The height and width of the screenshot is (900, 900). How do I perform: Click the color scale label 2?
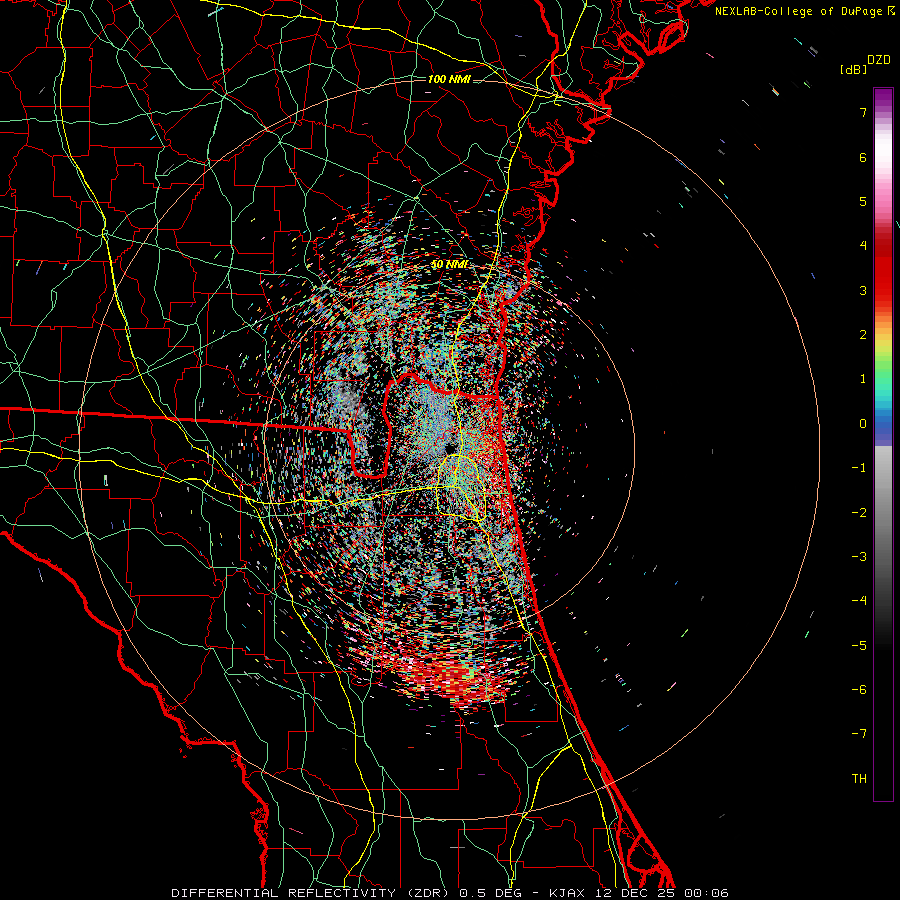click(x=863, y=335)
